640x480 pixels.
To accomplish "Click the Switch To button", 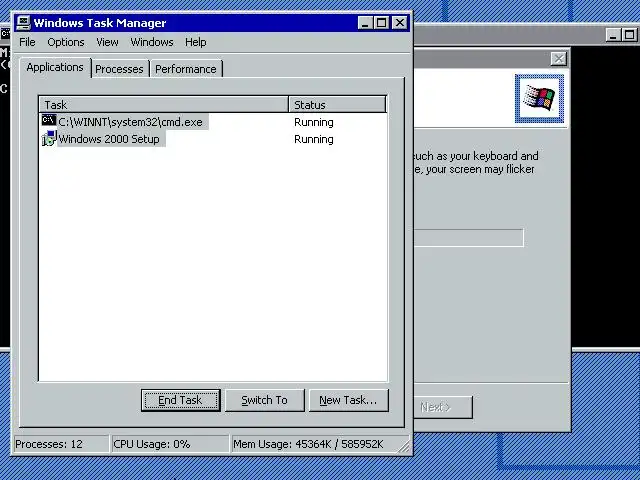I will [264, 400].
